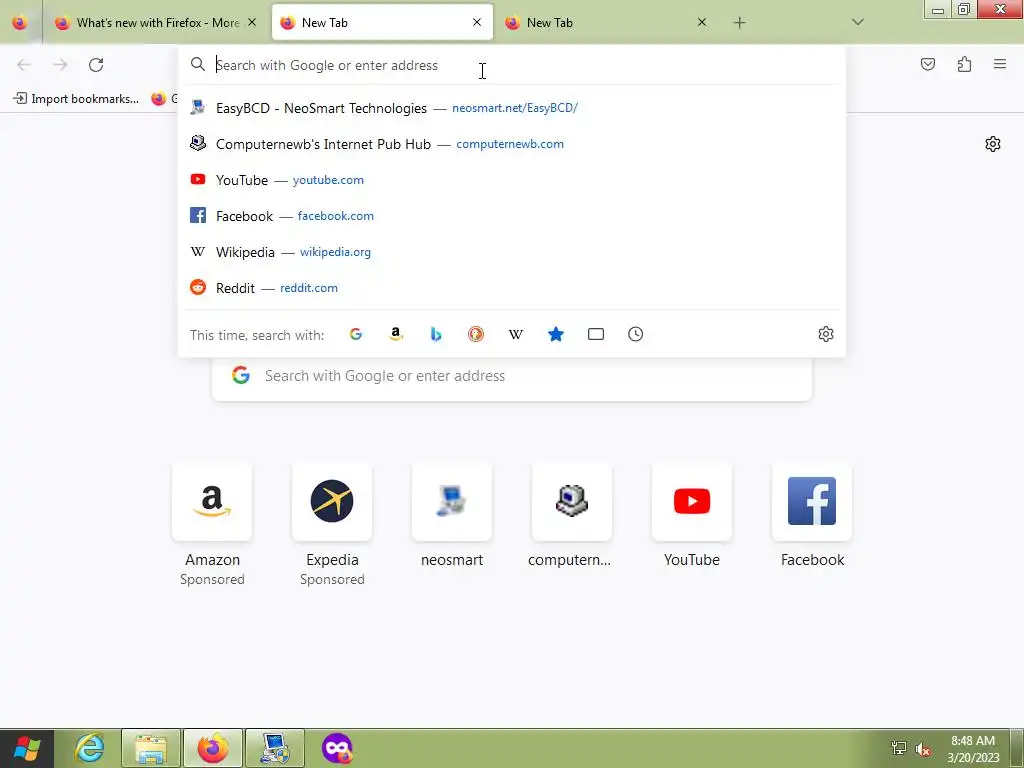The image size is (1024, 768).
Task: Search this time with Google
Action: pyautogui.click(x=356, y=334)
